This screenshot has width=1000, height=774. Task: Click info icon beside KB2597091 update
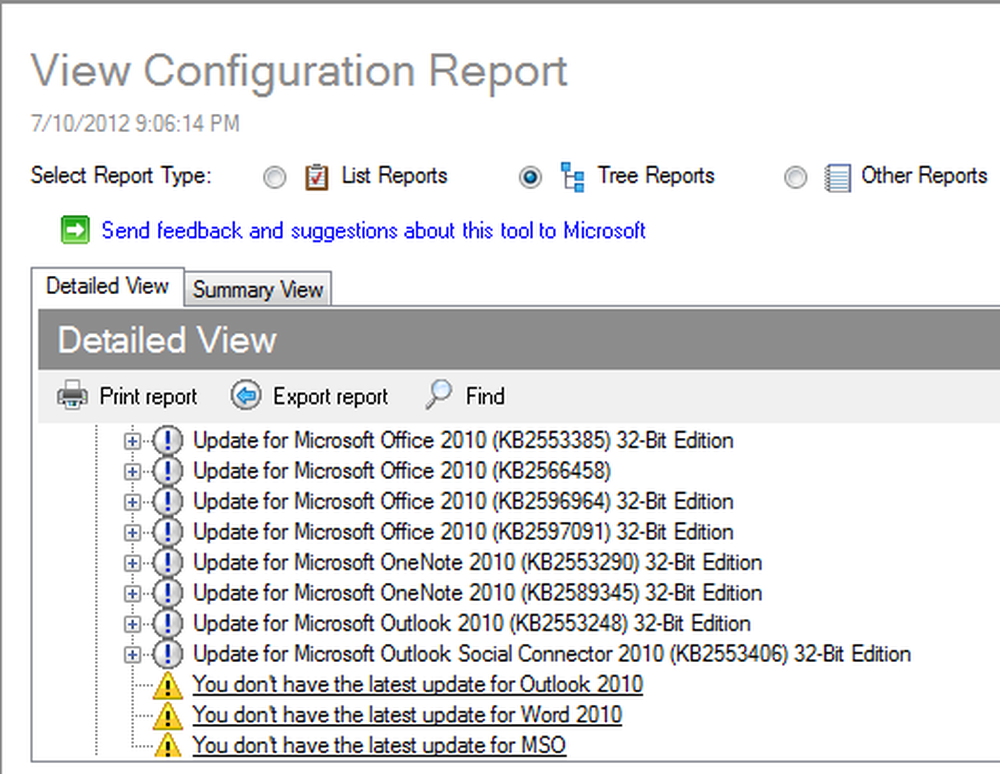click(x=168, y=532)
